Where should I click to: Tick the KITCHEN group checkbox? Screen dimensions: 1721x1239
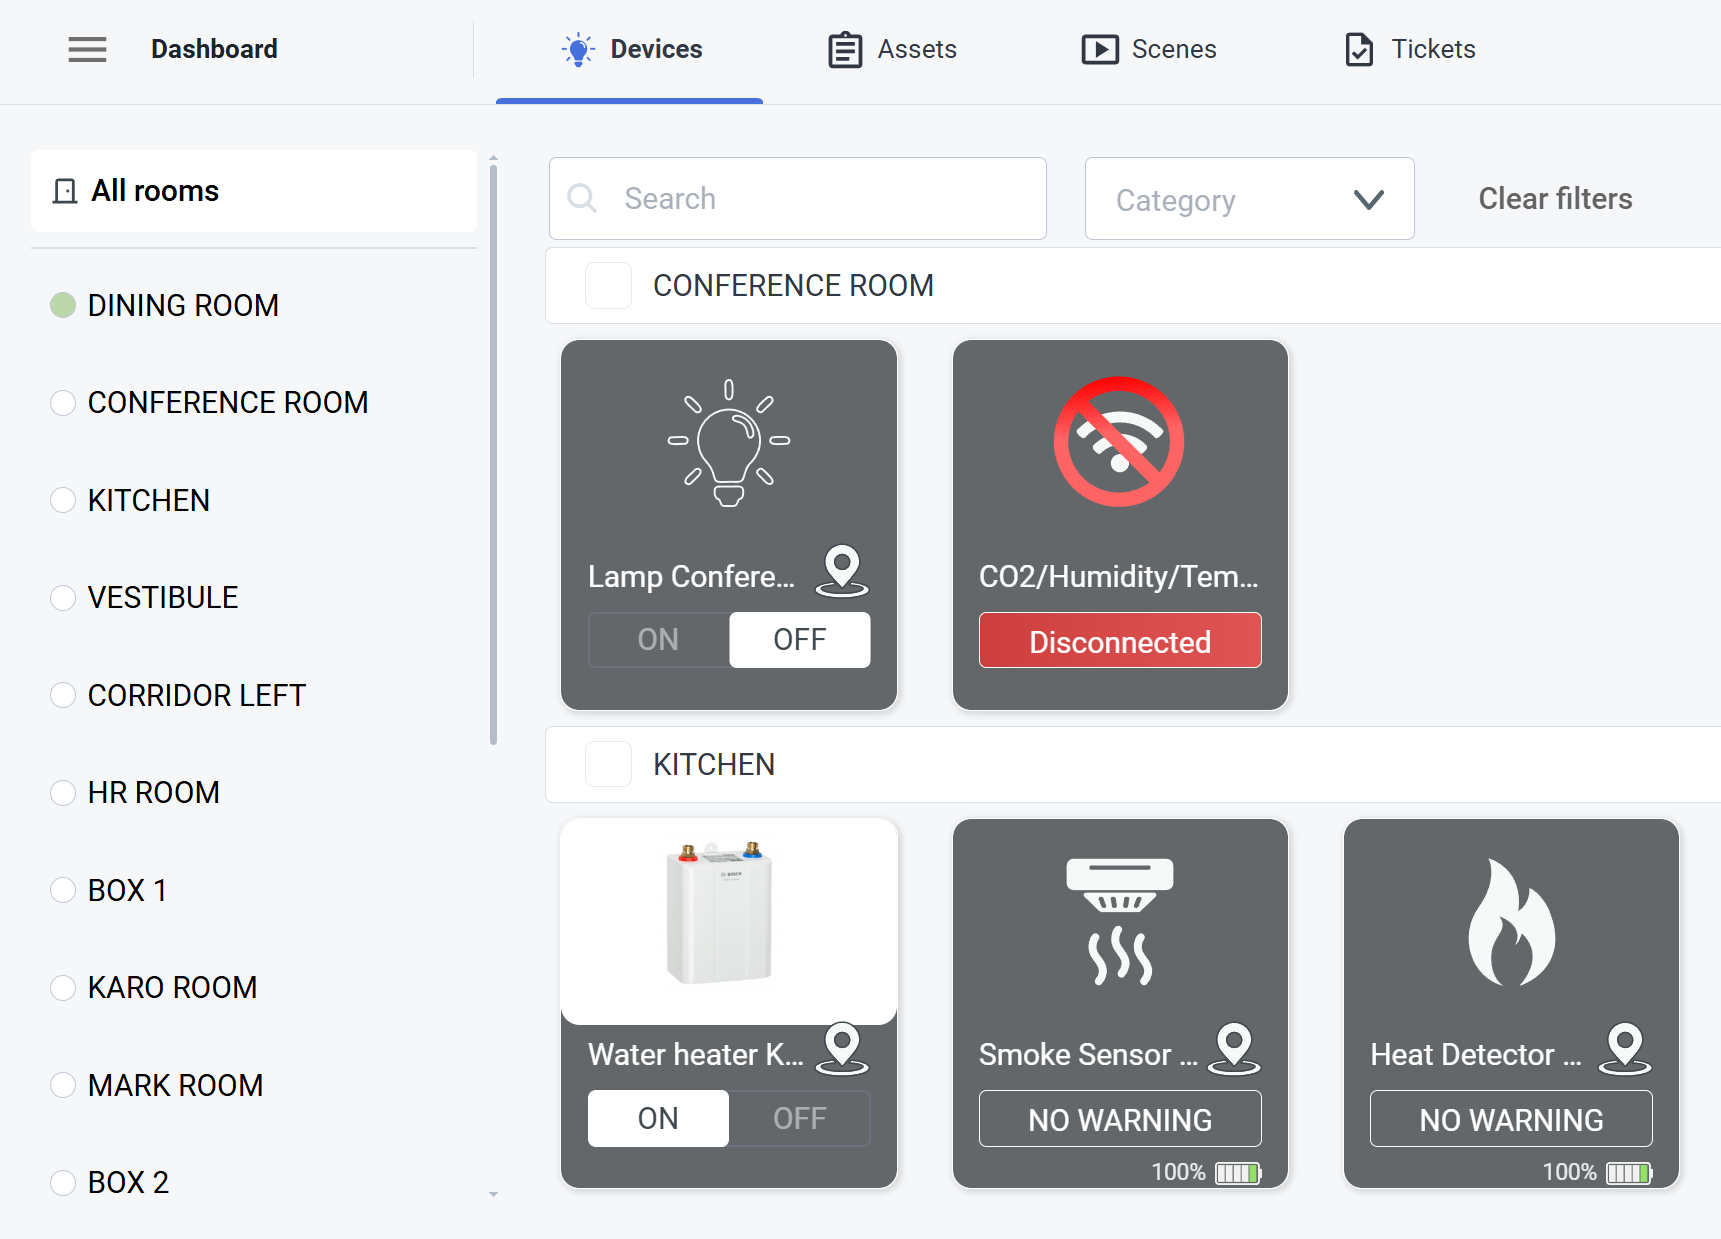click(x=608, y=765)
